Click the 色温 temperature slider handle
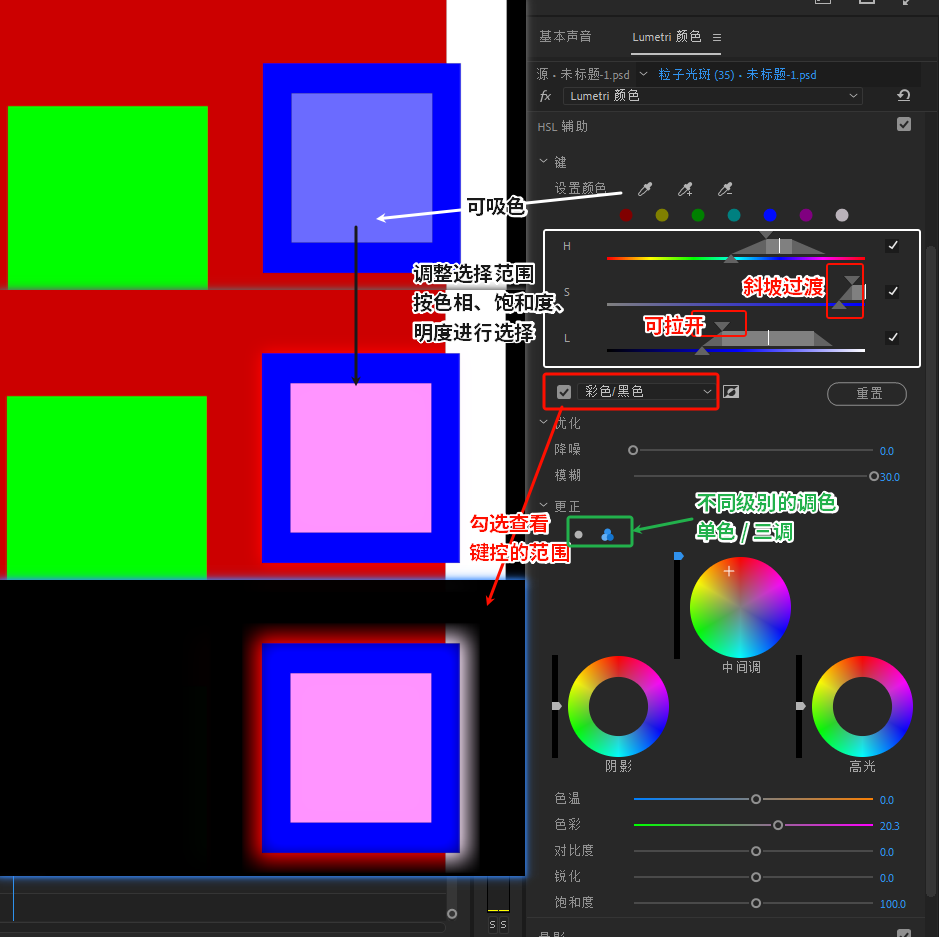 point(756,799)
